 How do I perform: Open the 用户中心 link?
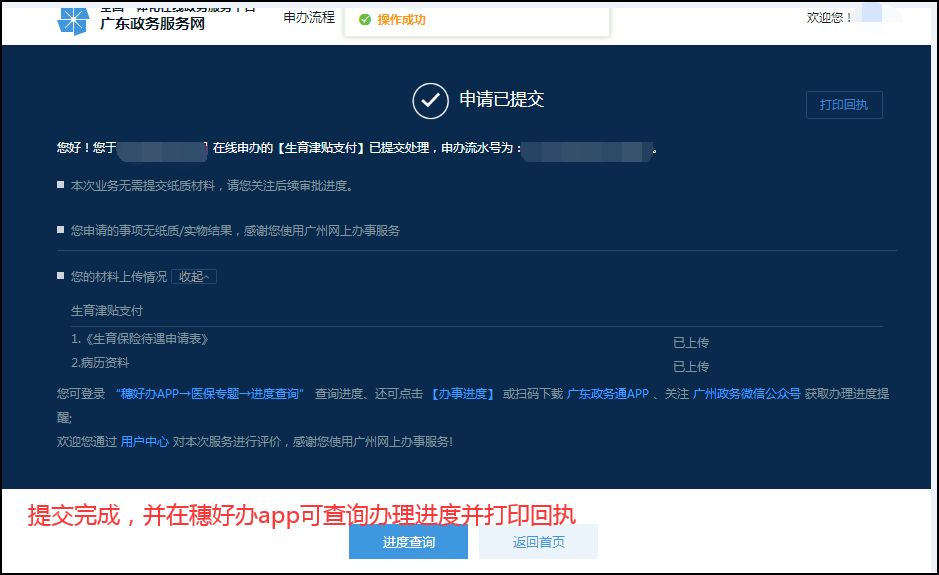coord(144,441)
